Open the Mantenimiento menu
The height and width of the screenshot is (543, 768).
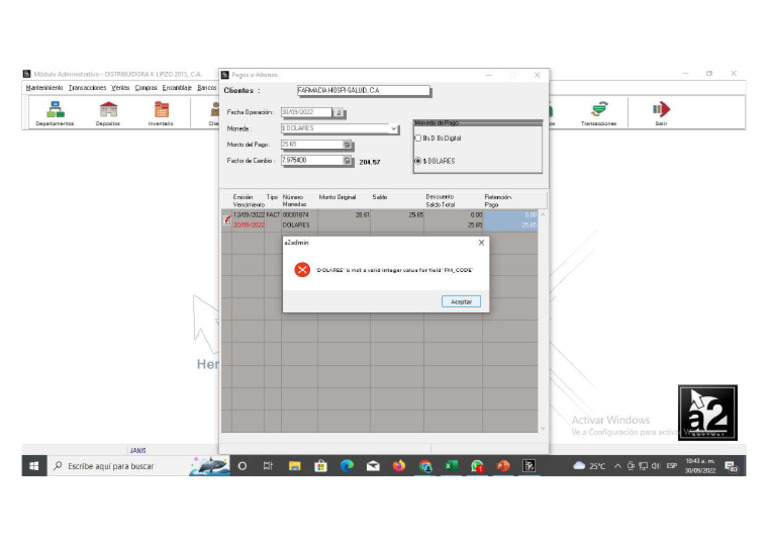click(x=44, y=88)
